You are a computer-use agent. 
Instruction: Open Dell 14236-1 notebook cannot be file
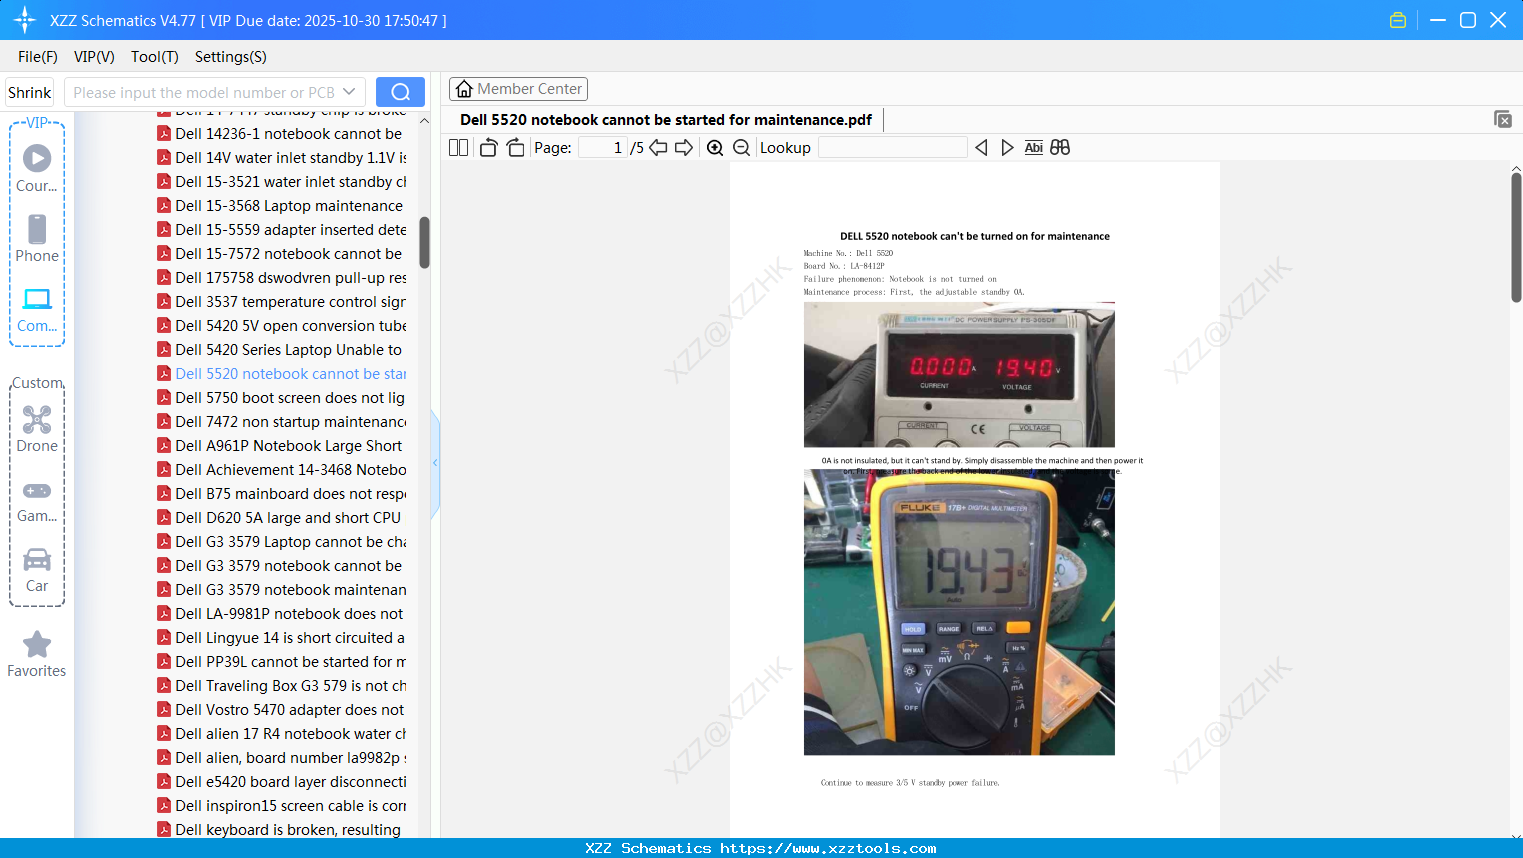tap(281, 134)
